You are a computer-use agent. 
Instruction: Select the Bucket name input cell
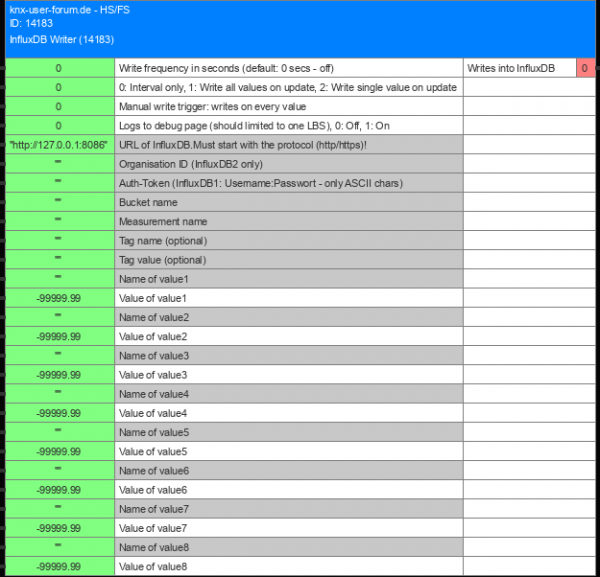59,202
